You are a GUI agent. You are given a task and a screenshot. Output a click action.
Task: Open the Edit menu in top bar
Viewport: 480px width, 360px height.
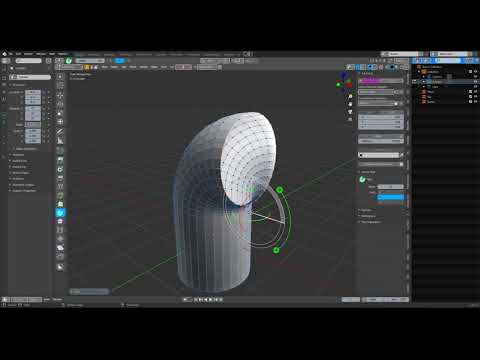click(x=18, y=54)
